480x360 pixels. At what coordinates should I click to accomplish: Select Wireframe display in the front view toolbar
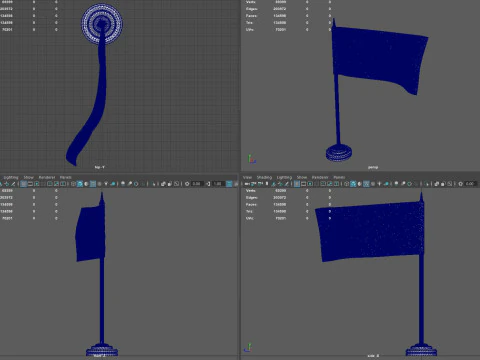[73, 184]
